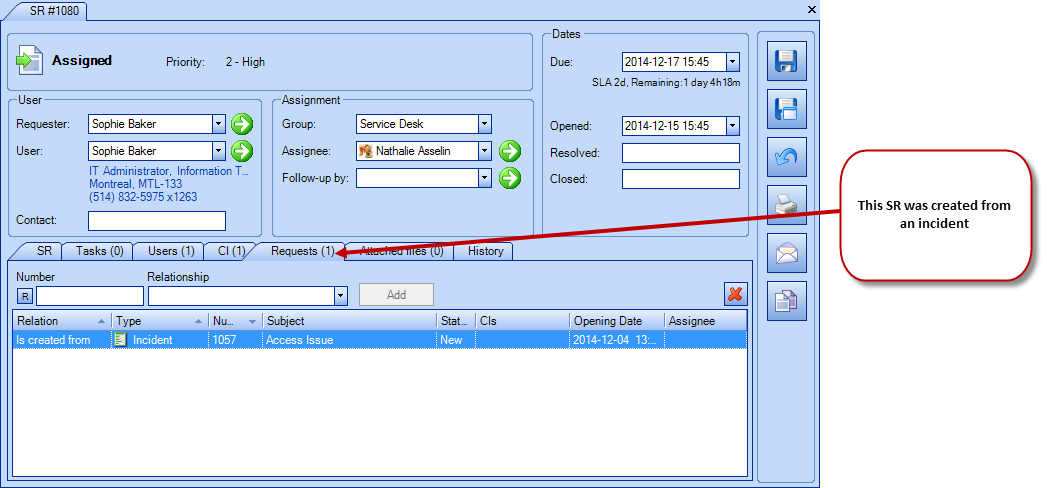Toggle the R button beside Number field
The image size is (1047, 488).
click(25, 296)
